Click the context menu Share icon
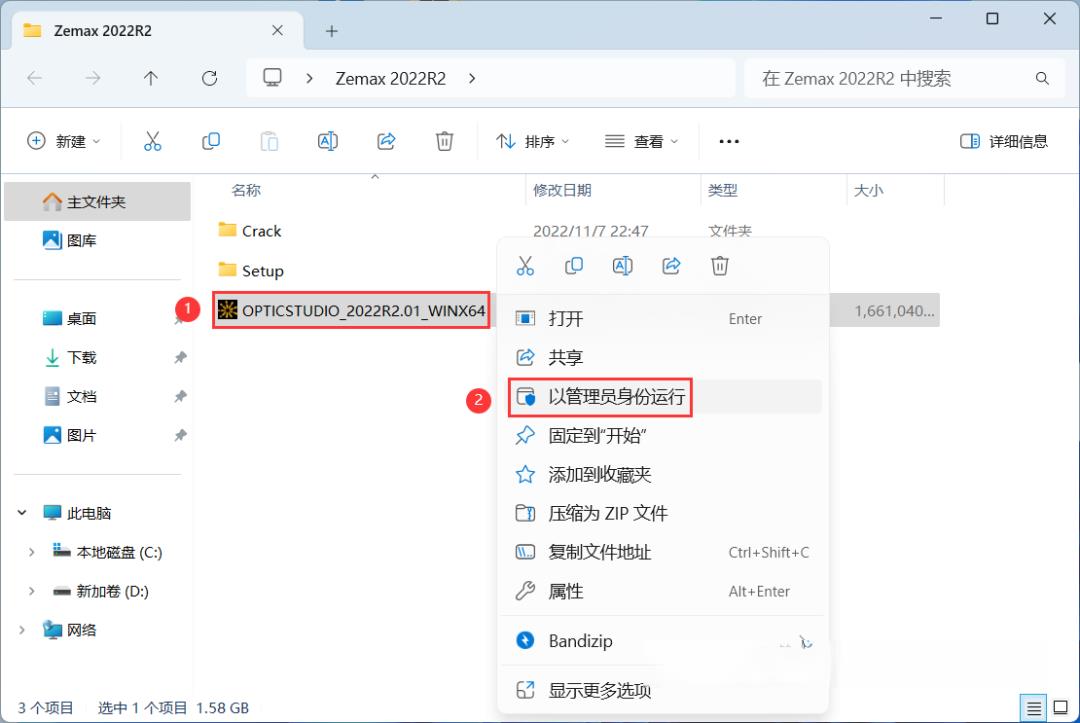The image size is (1080, 723). pos(671,266)
